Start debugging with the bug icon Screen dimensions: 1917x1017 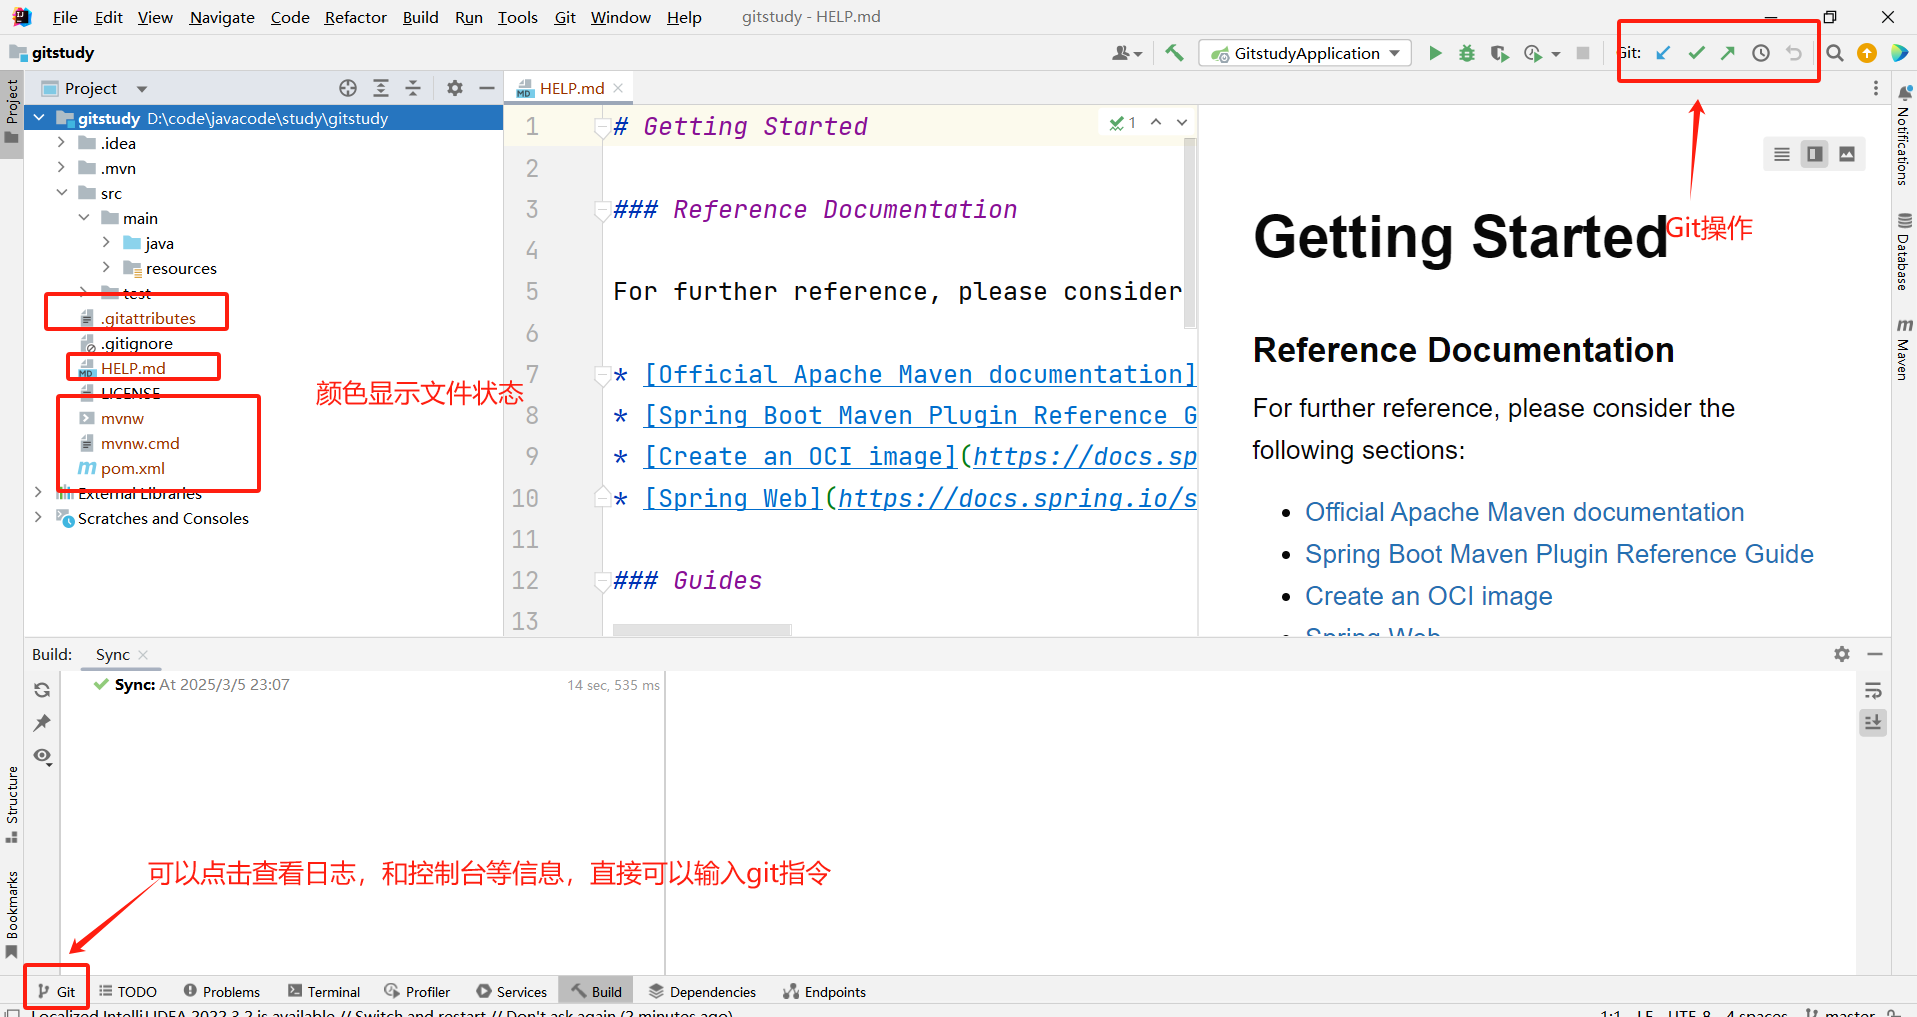(x=1467, y=53)
